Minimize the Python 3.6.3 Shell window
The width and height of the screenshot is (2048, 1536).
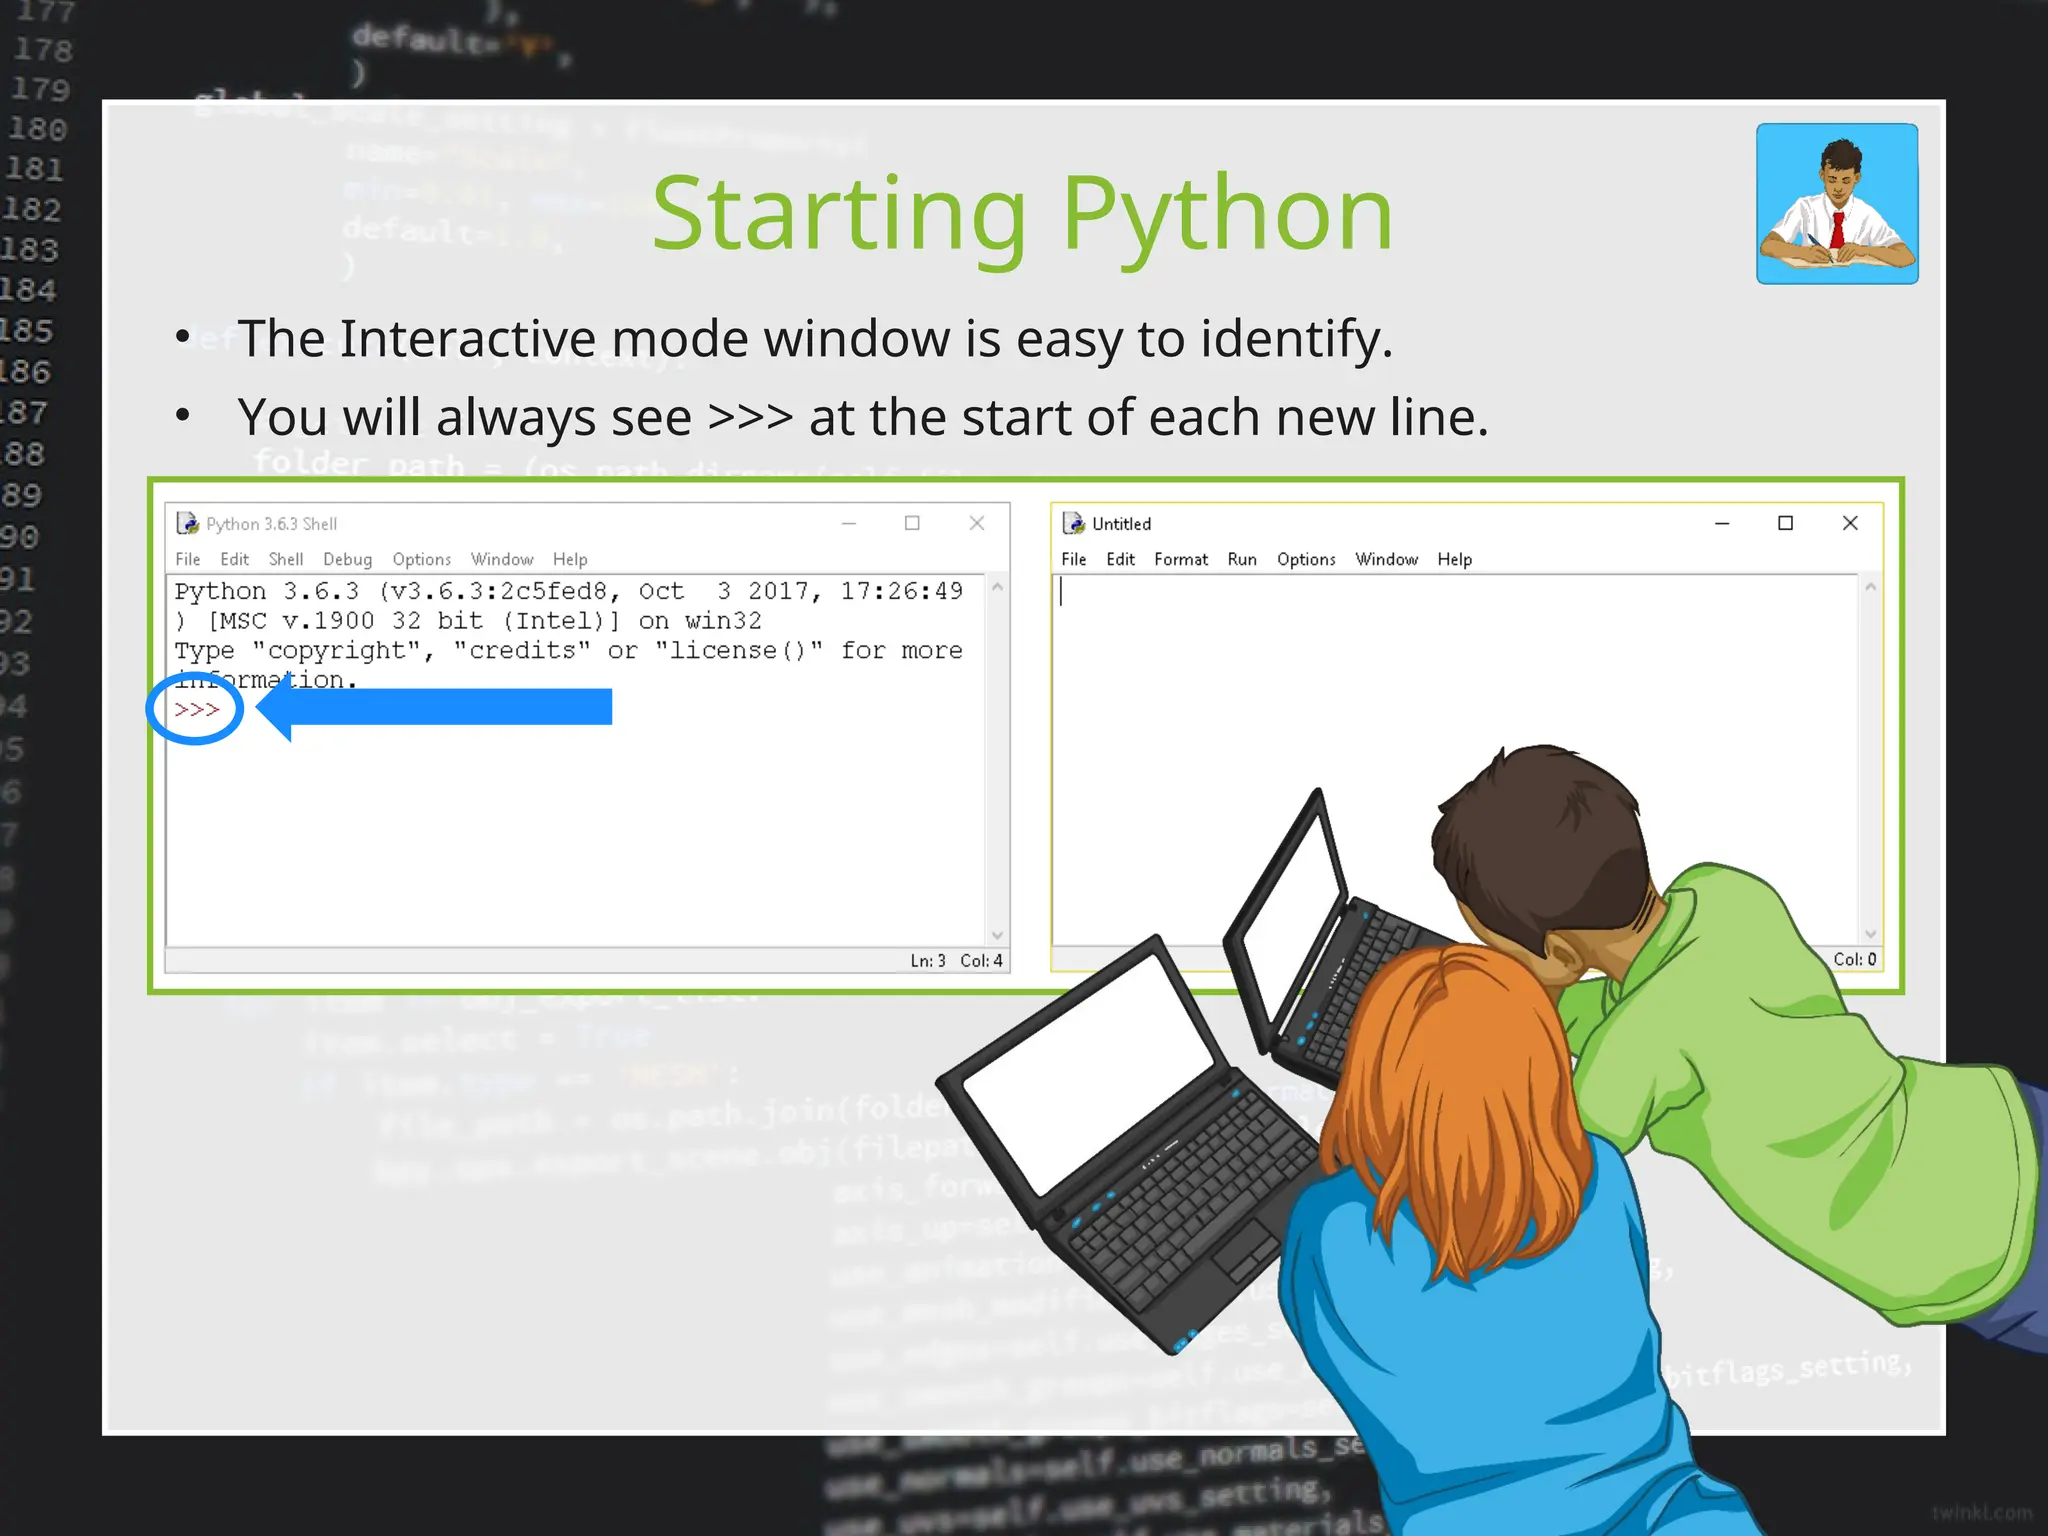pyautogui.click(x=849, y=523)
